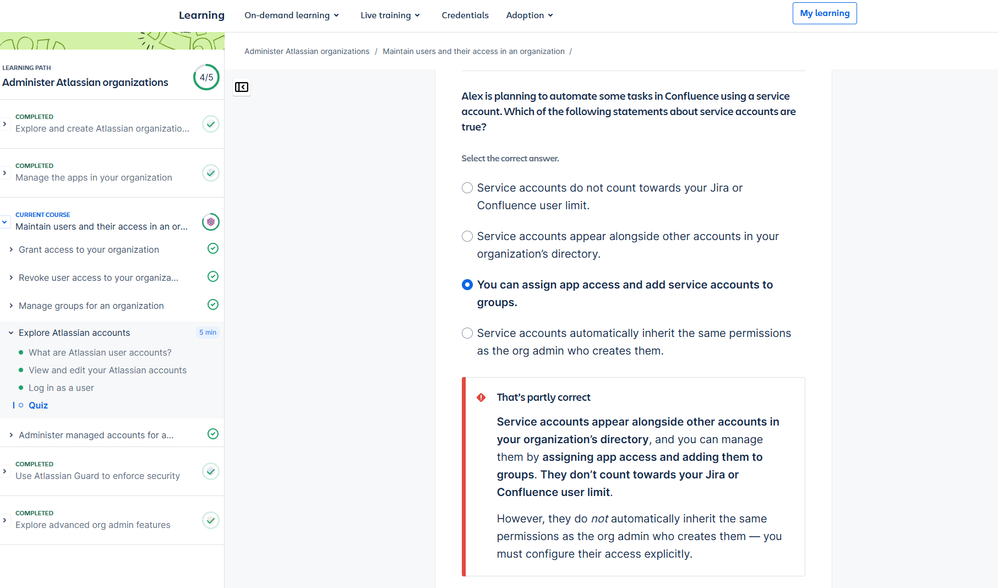The height and width of the screenshot is (588, 998).
Task: Click the checkmark beside Grant access to your organization
Action: [210, 248]
